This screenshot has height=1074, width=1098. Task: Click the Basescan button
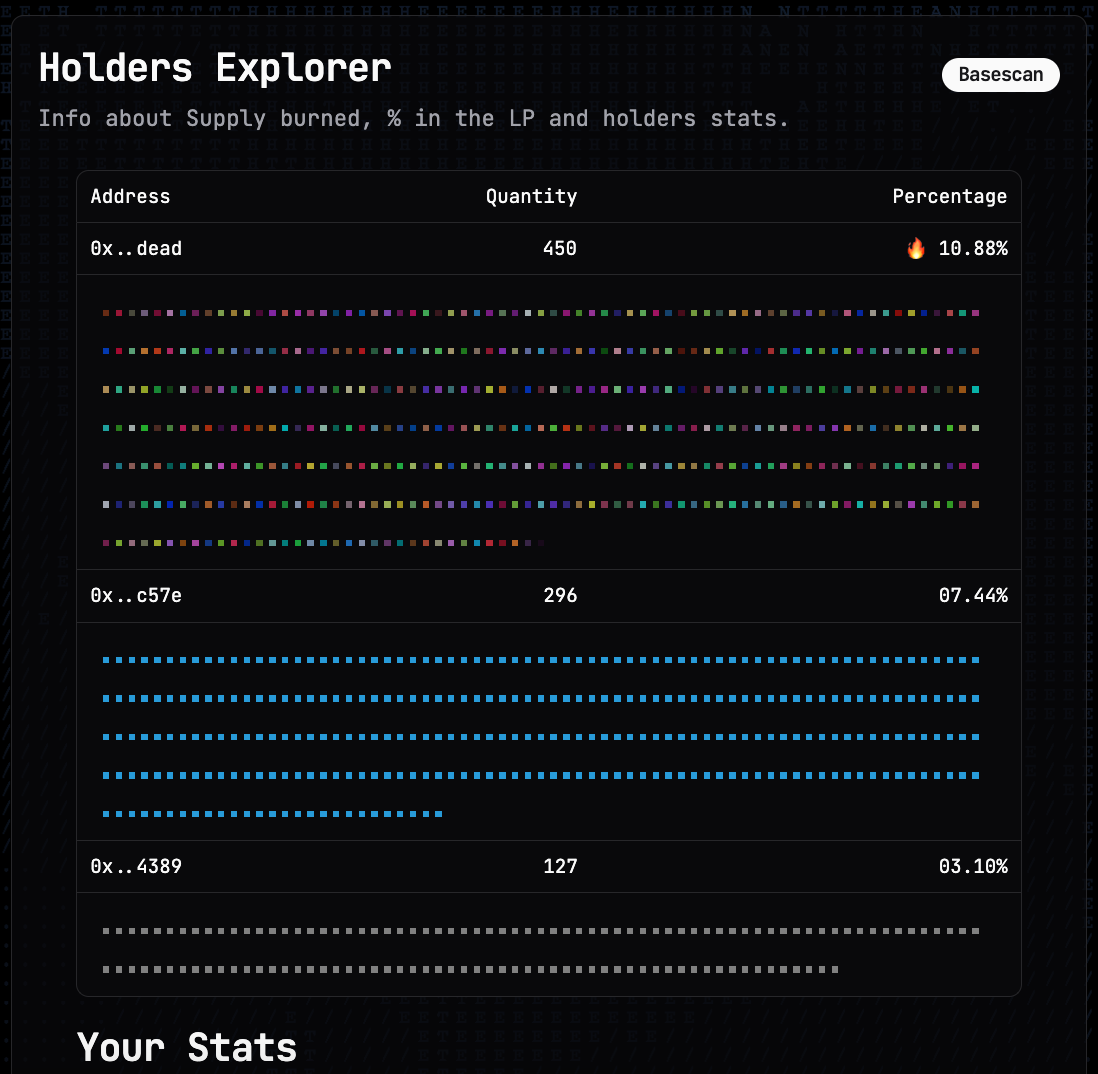coord(1000,75)
